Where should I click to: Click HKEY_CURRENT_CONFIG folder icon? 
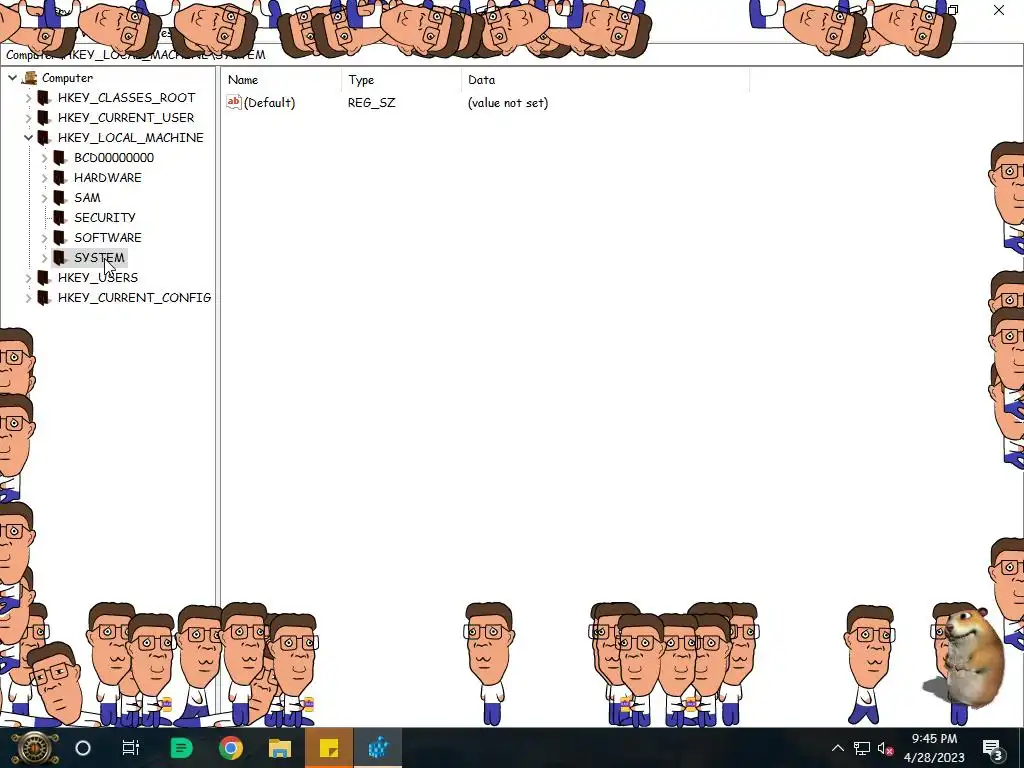[43, 298]
